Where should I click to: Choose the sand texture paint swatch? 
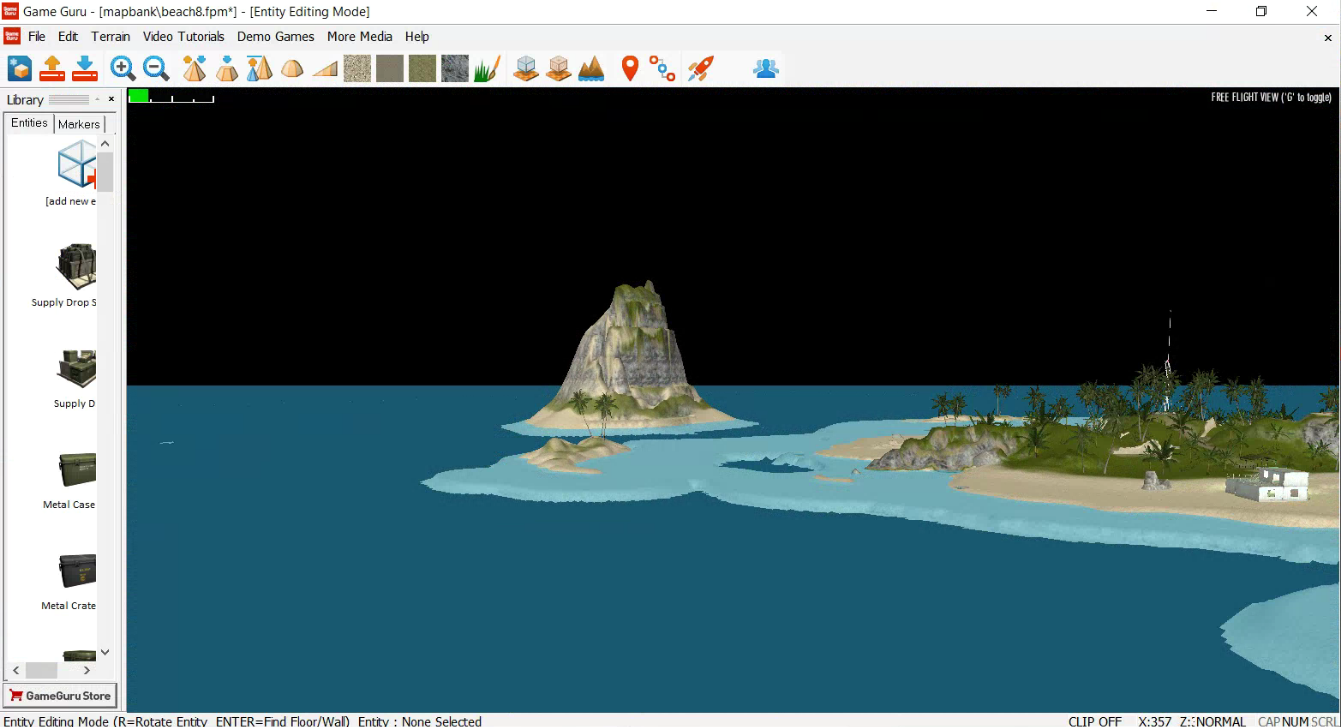[x=357, y=68]
